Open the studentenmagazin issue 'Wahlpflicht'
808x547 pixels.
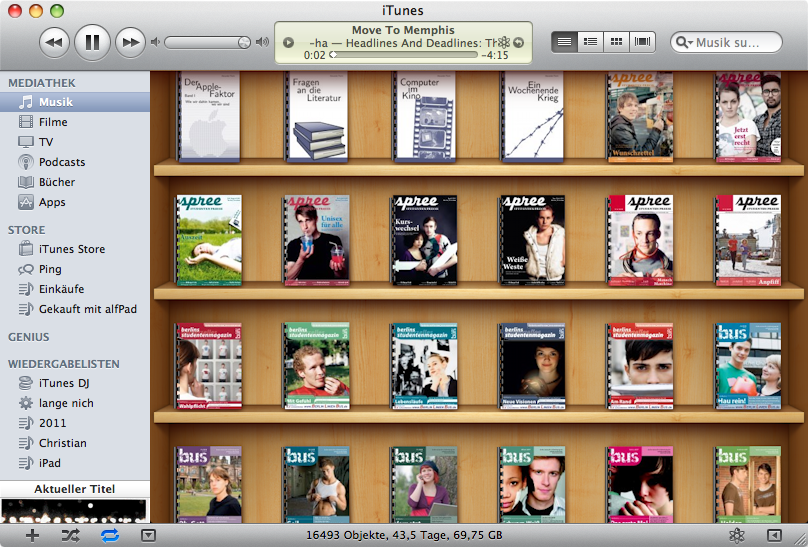point(209,366)
